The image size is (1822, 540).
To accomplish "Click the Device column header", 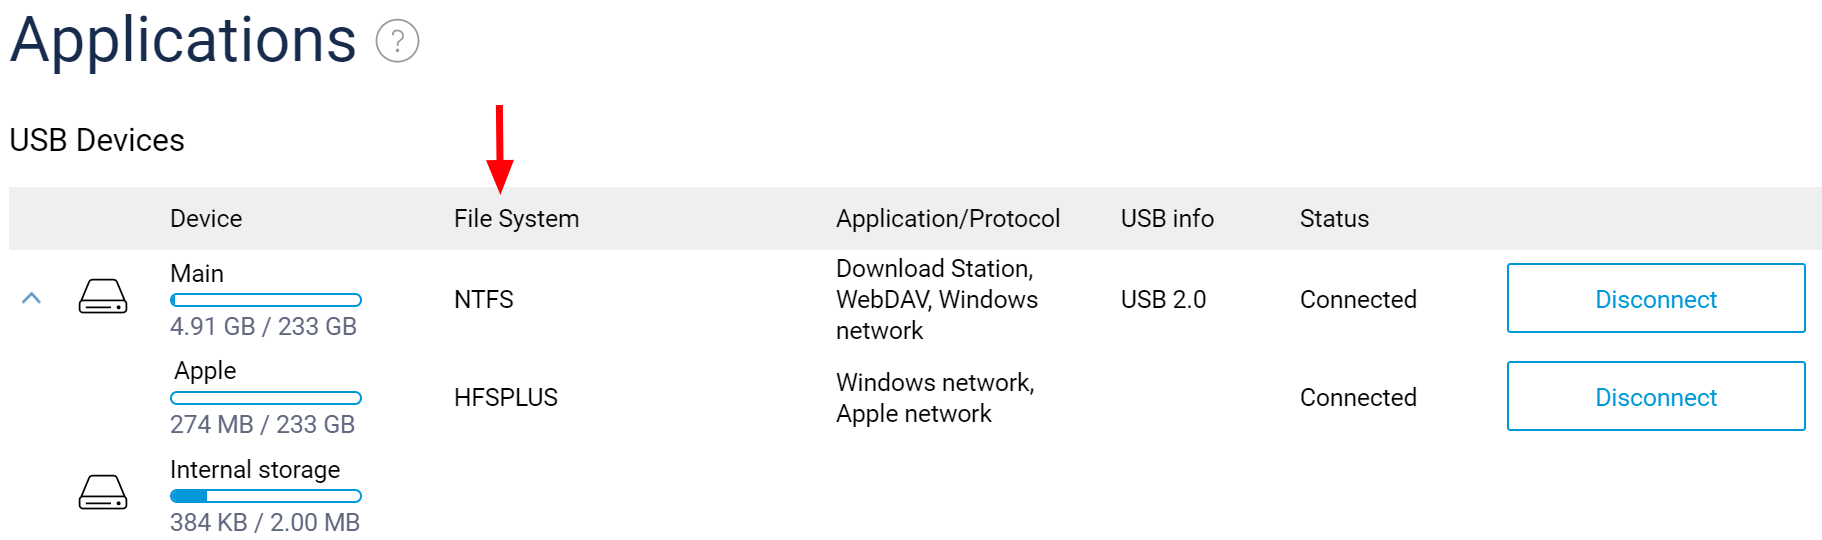I will [x=206, y=219].
